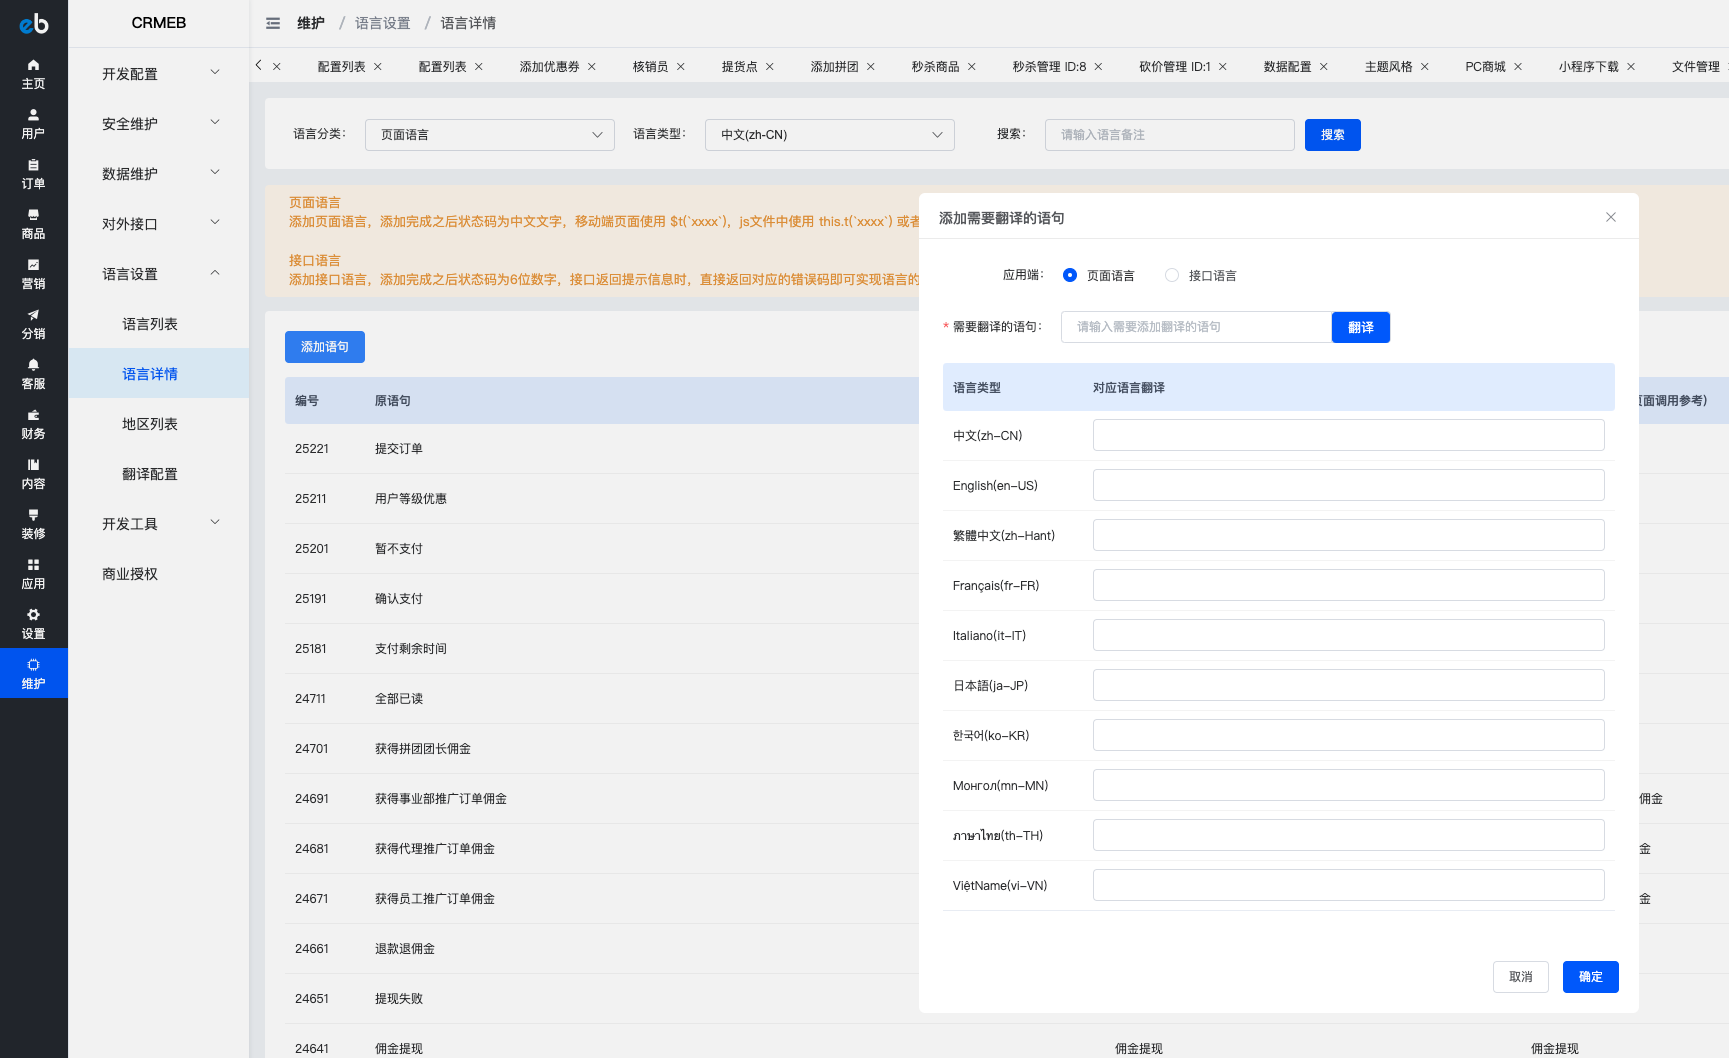1729x1058 pixels.
Task: Focus the 日本語(ja-JP) translation field
Action: 1349,685
